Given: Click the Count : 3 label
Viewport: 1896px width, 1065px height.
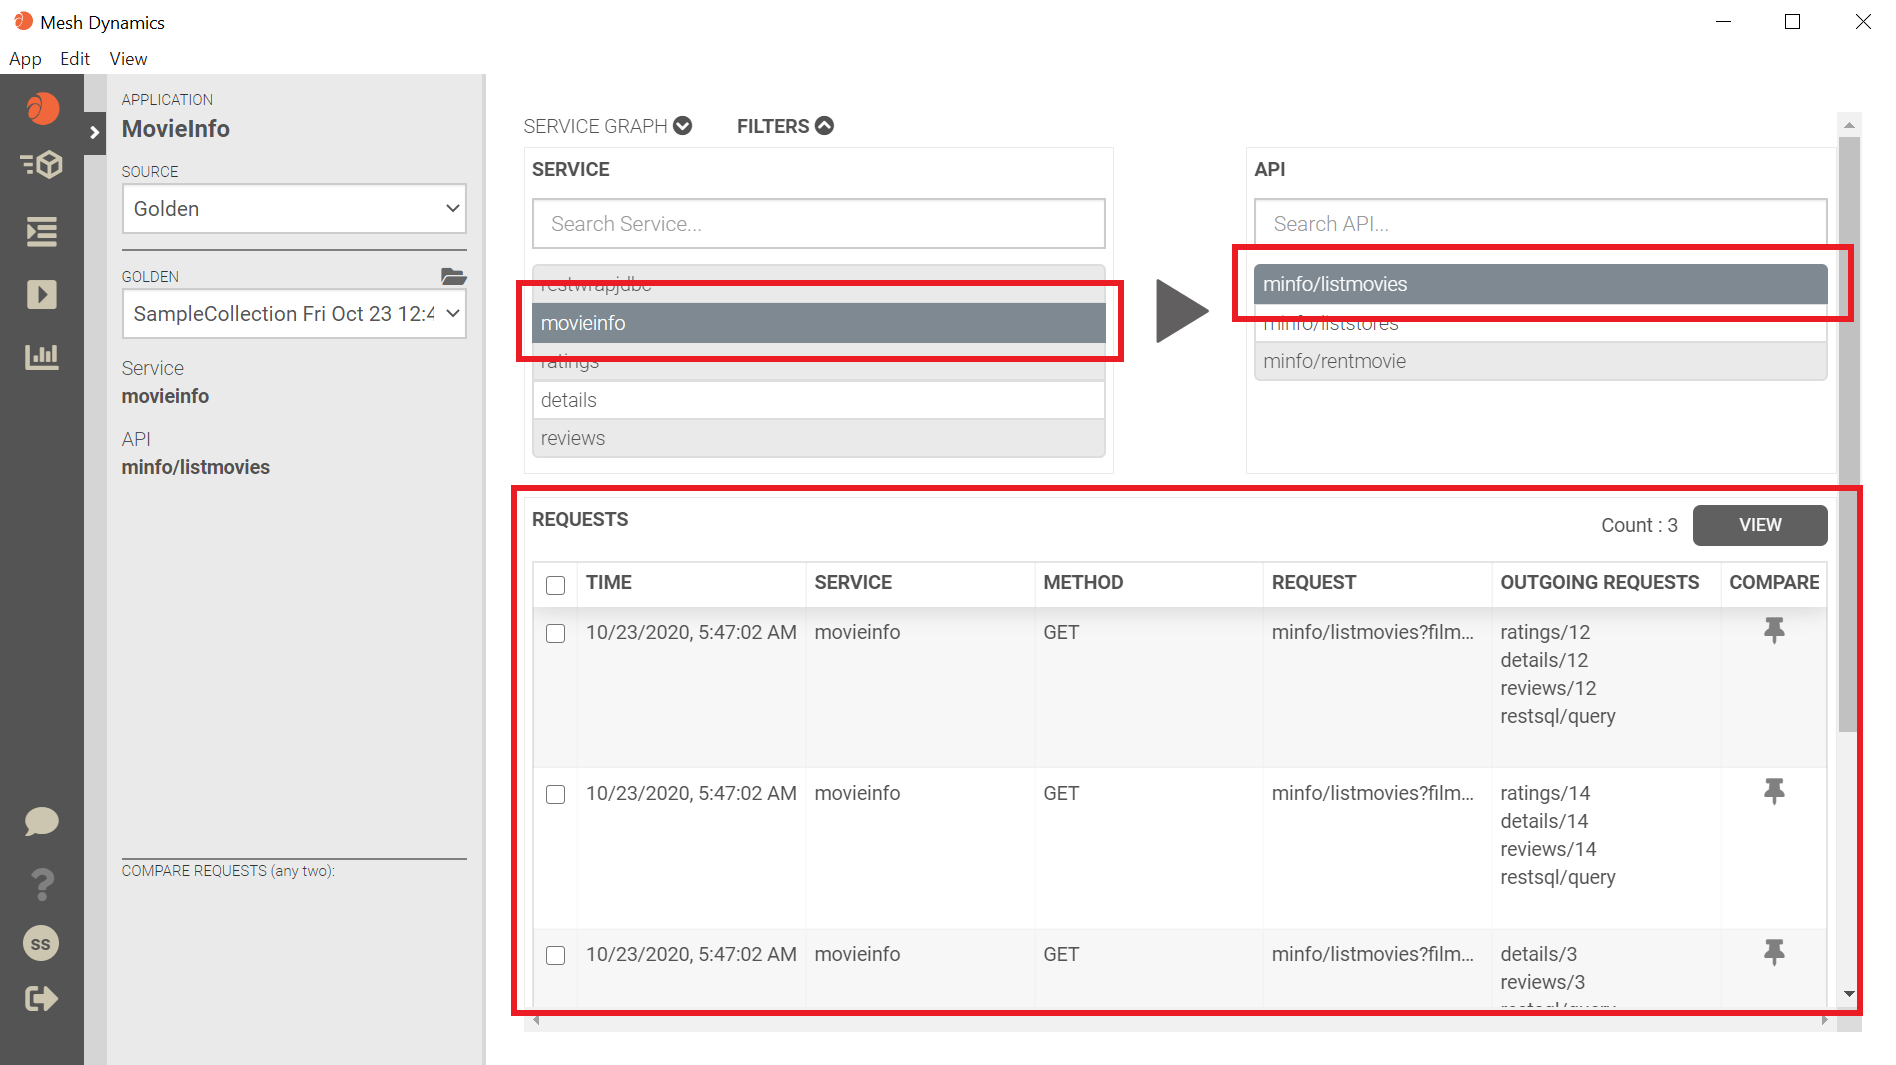Looking at the screenshot, I should click(x=1639, y=525).
